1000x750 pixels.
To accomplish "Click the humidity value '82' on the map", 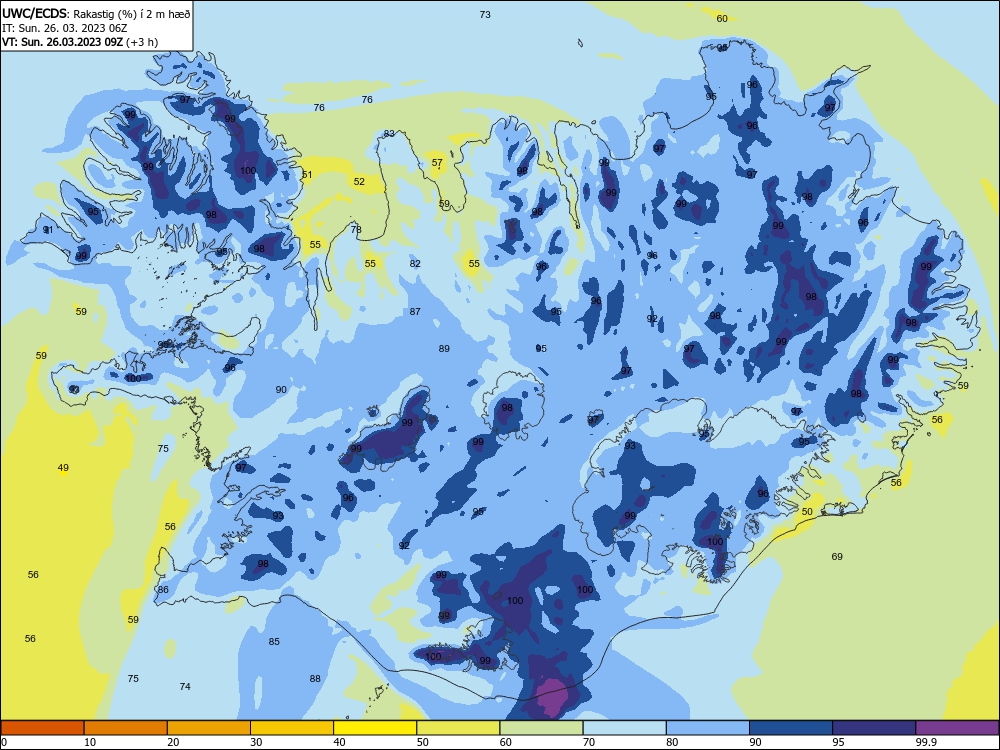I will click(x=415, y=263).
